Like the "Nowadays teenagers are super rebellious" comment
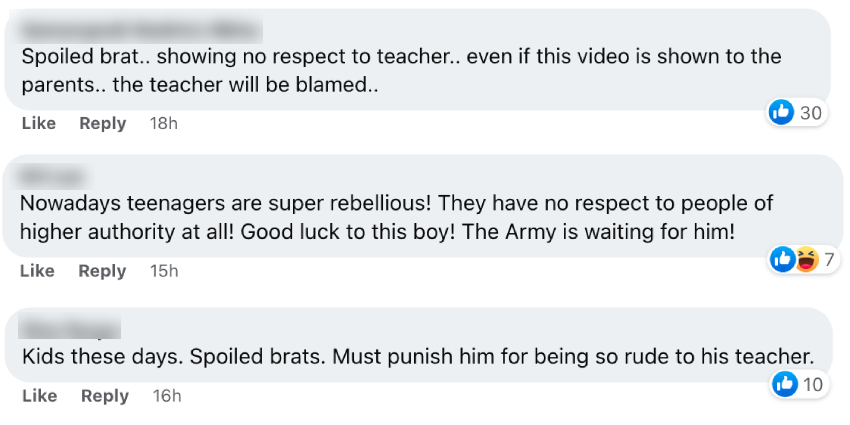The image size is (850, 425). click(x=38, y=271)
